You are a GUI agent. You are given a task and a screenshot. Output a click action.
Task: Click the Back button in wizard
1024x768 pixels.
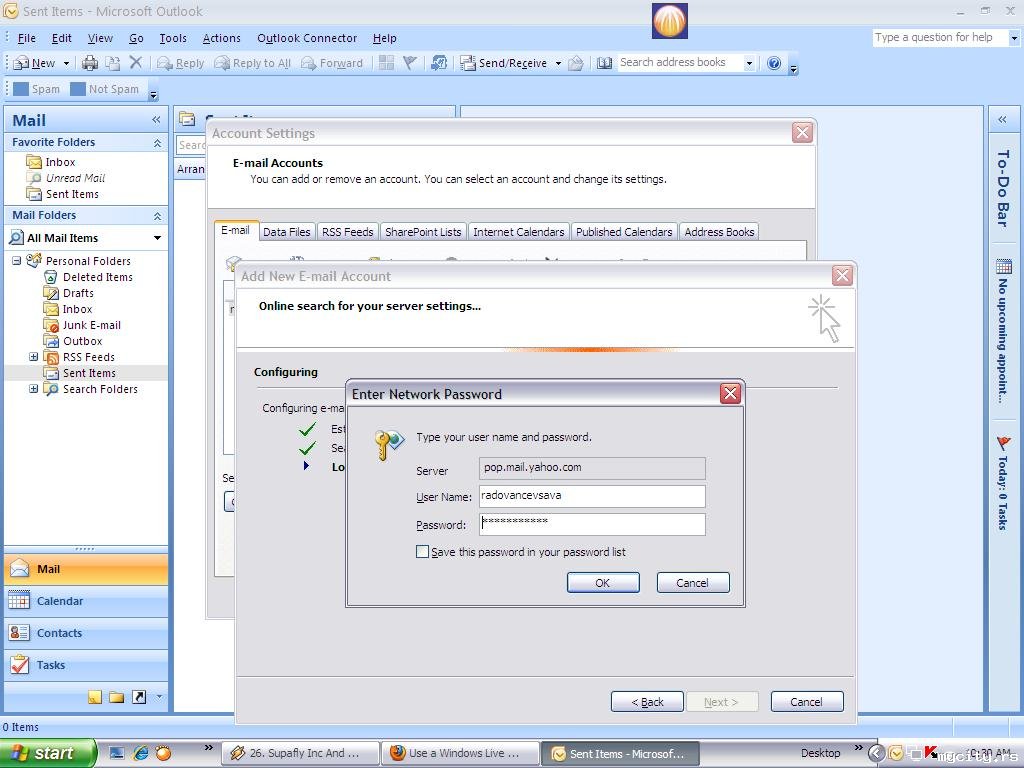pos(647,701)
